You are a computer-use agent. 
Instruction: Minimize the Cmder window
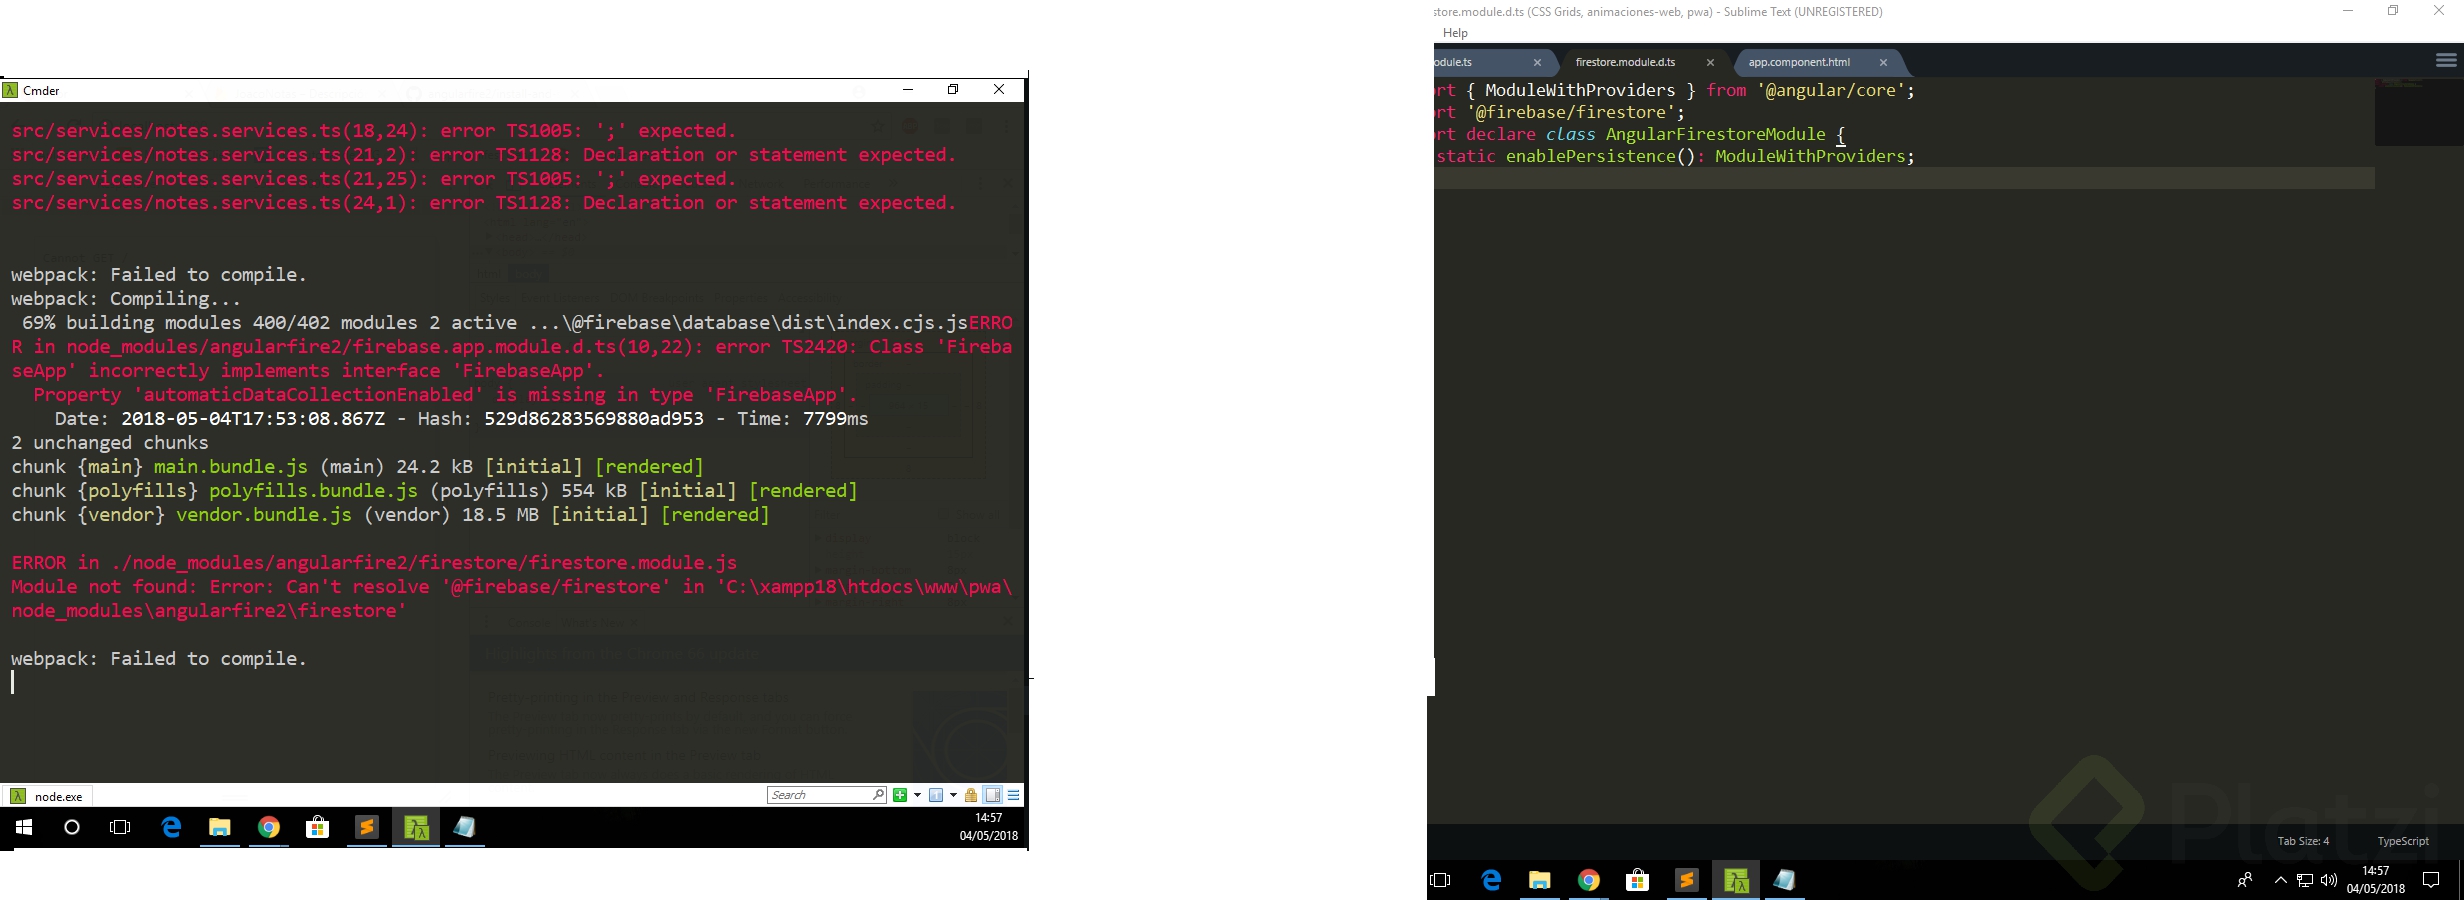908,90
